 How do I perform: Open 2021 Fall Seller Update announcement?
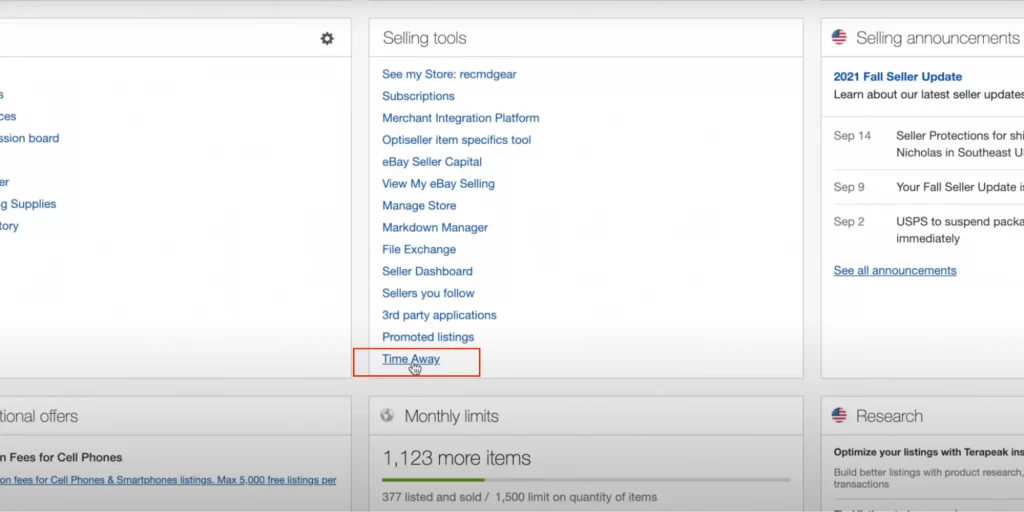coord(897,76)
